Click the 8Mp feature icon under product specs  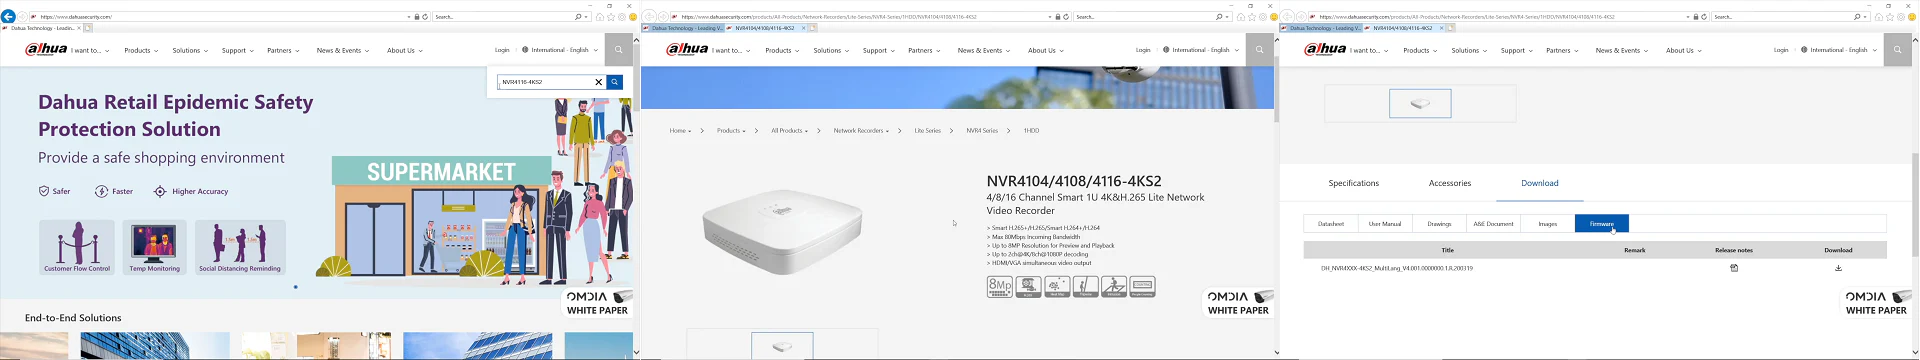pos(999,287)
